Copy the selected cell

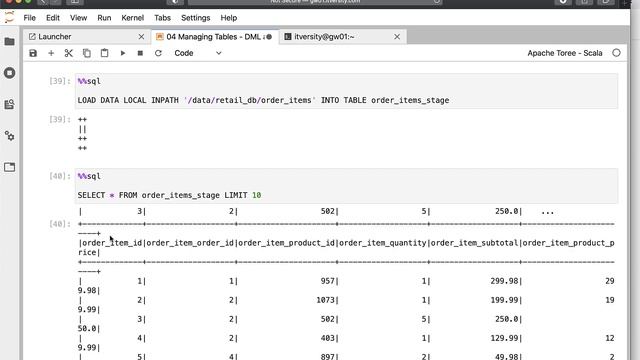coord(87,53)
